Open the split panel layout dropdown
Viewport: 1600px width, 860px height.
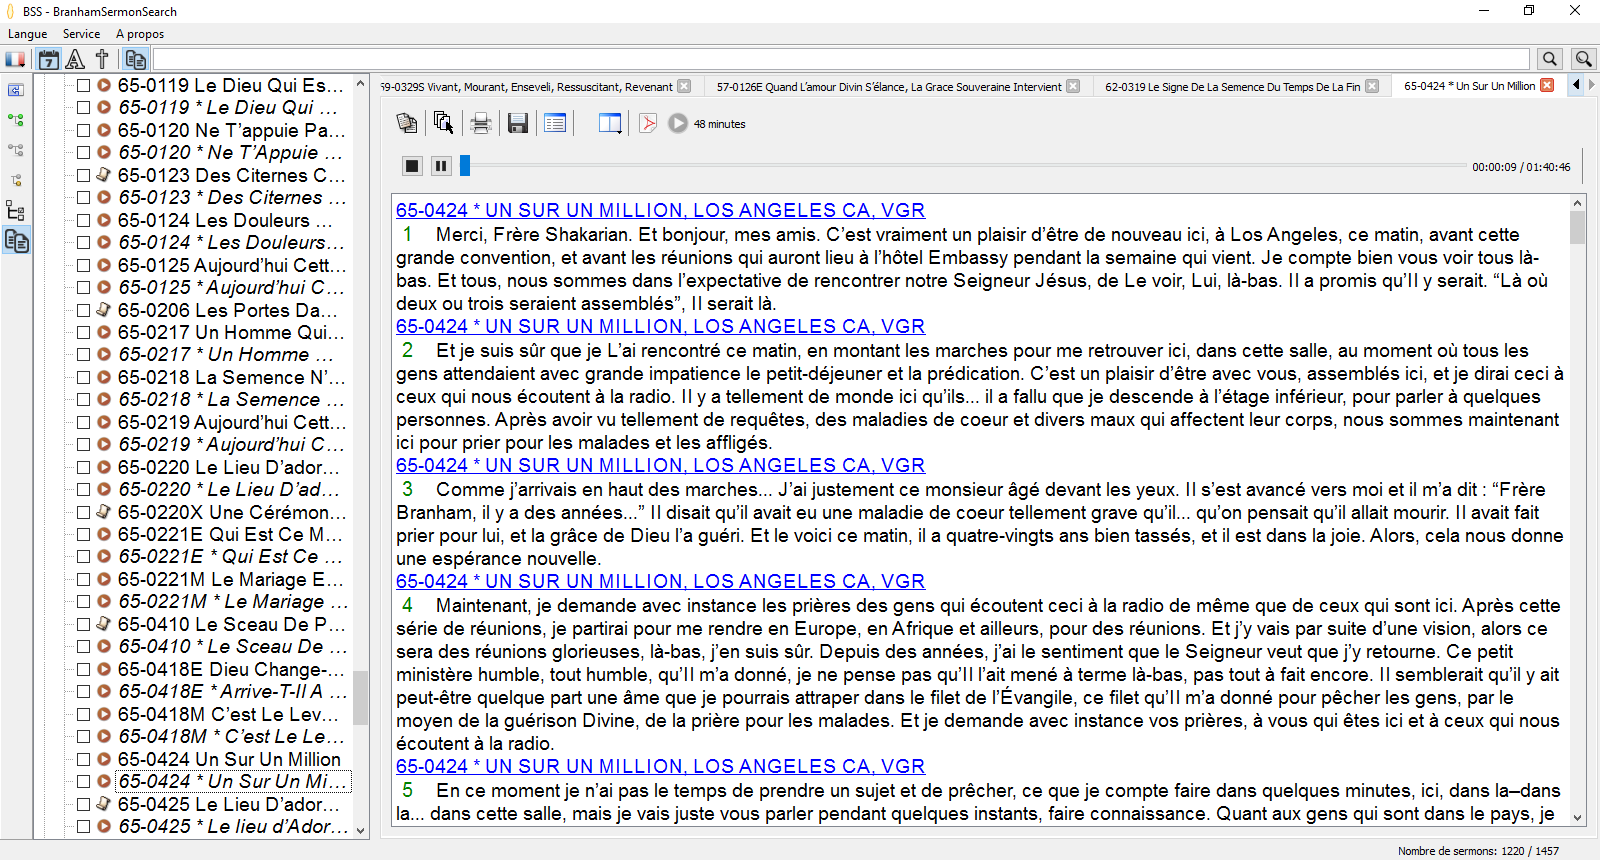pyautogui.click(x=610, y=123)
